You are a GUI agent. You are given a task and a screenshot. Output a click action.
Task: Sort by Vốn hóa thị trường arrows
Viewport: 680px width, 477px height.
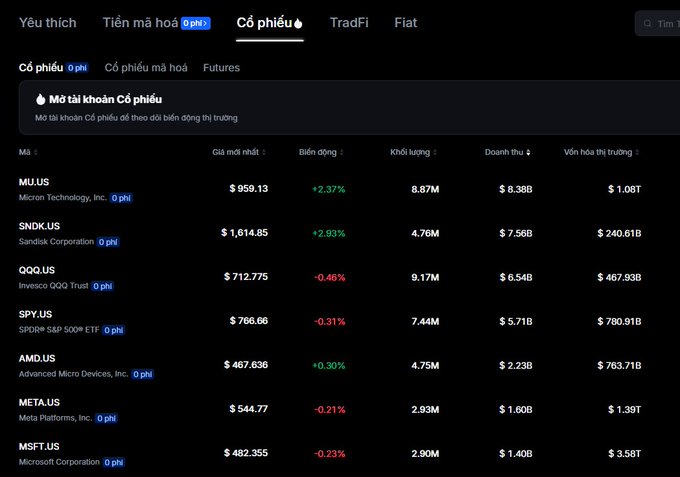pyautogui.click(x=637, y=152)
